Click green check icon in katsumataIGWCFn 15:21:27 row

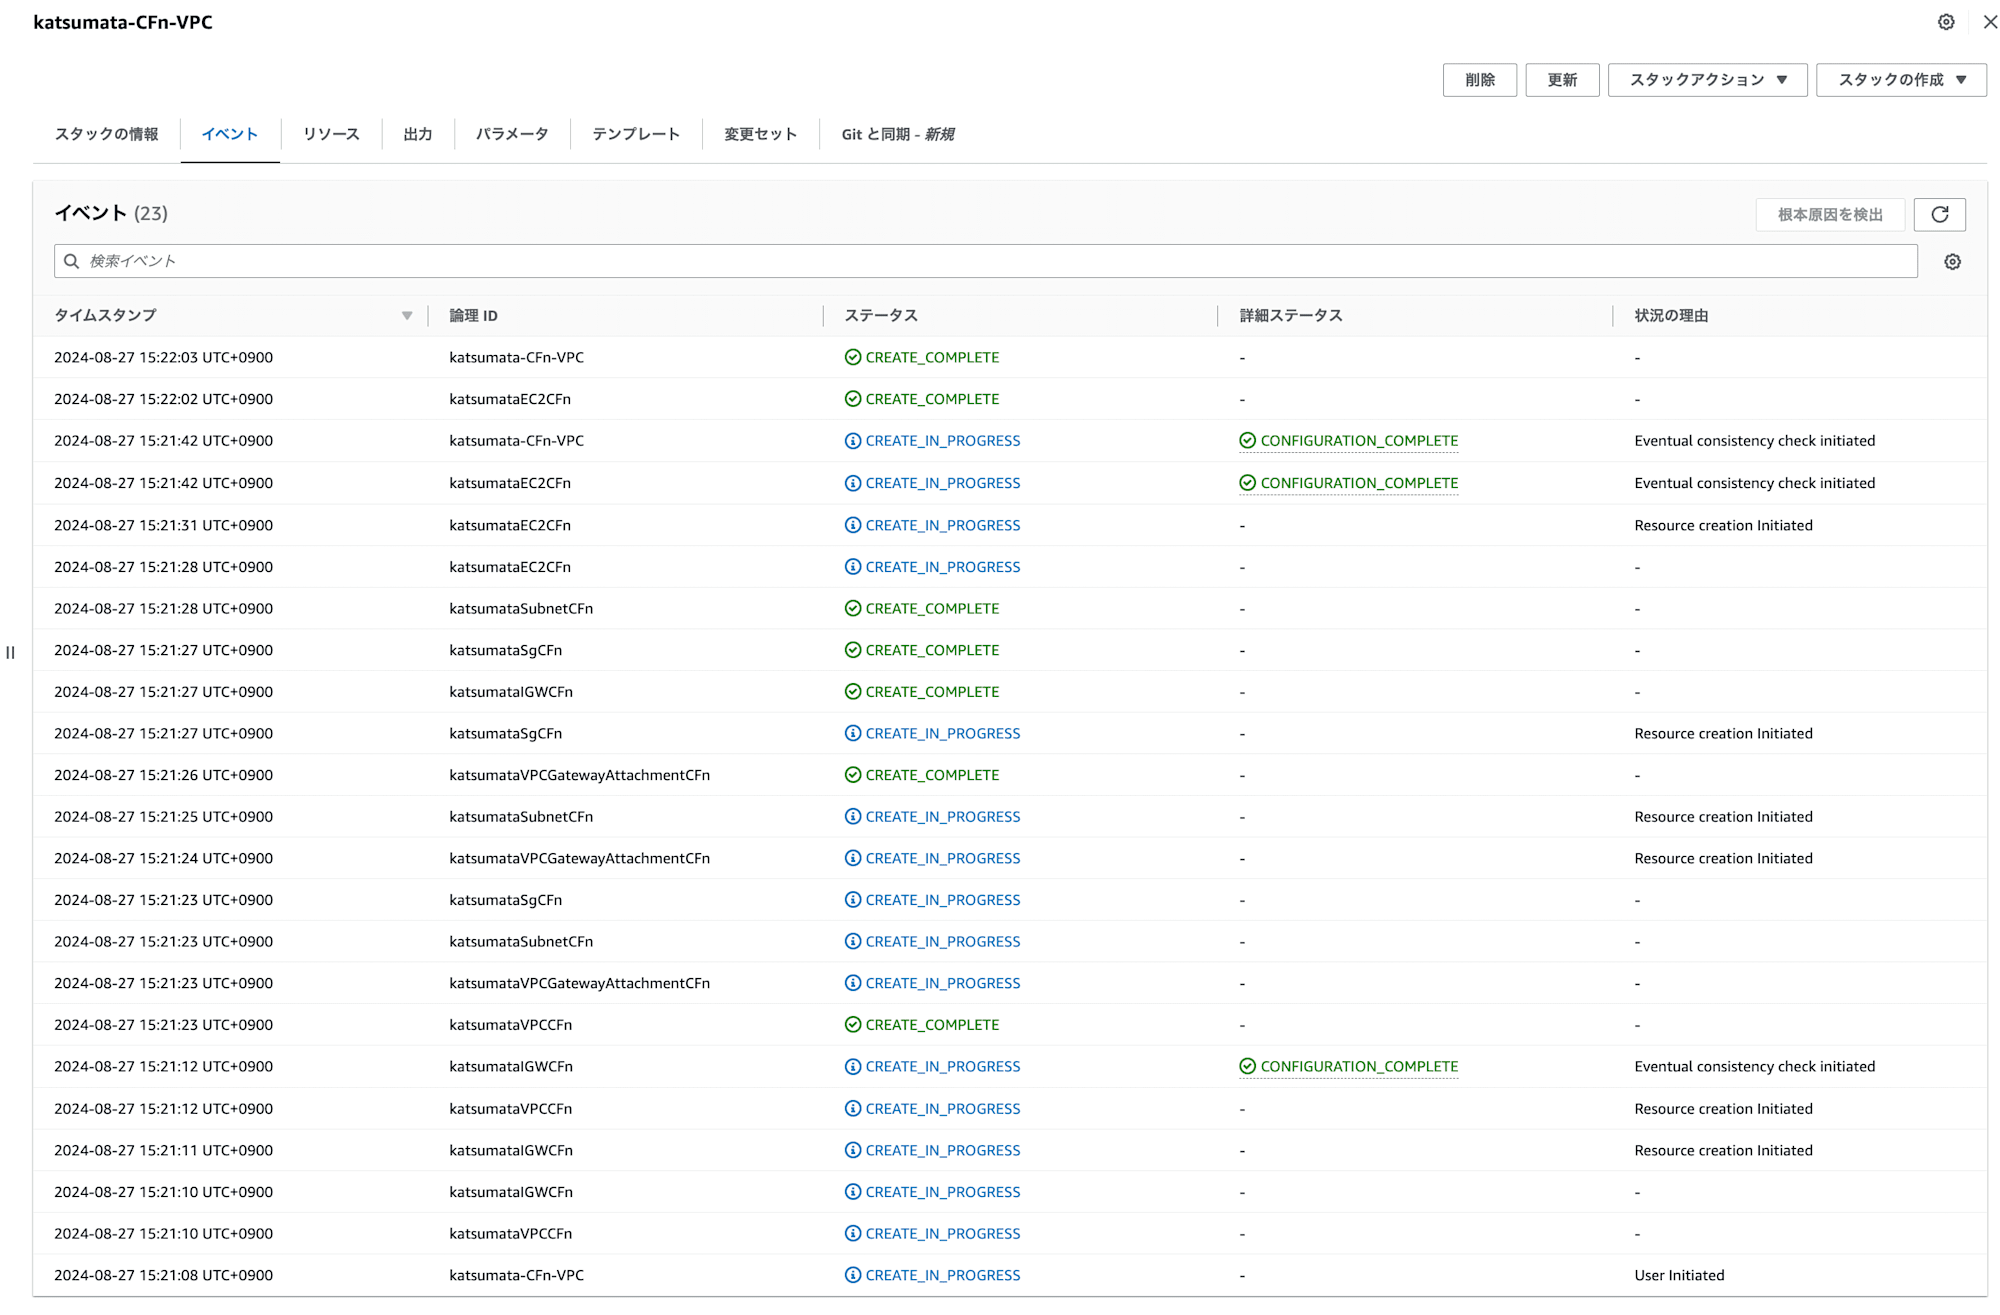tap(853, 692)
